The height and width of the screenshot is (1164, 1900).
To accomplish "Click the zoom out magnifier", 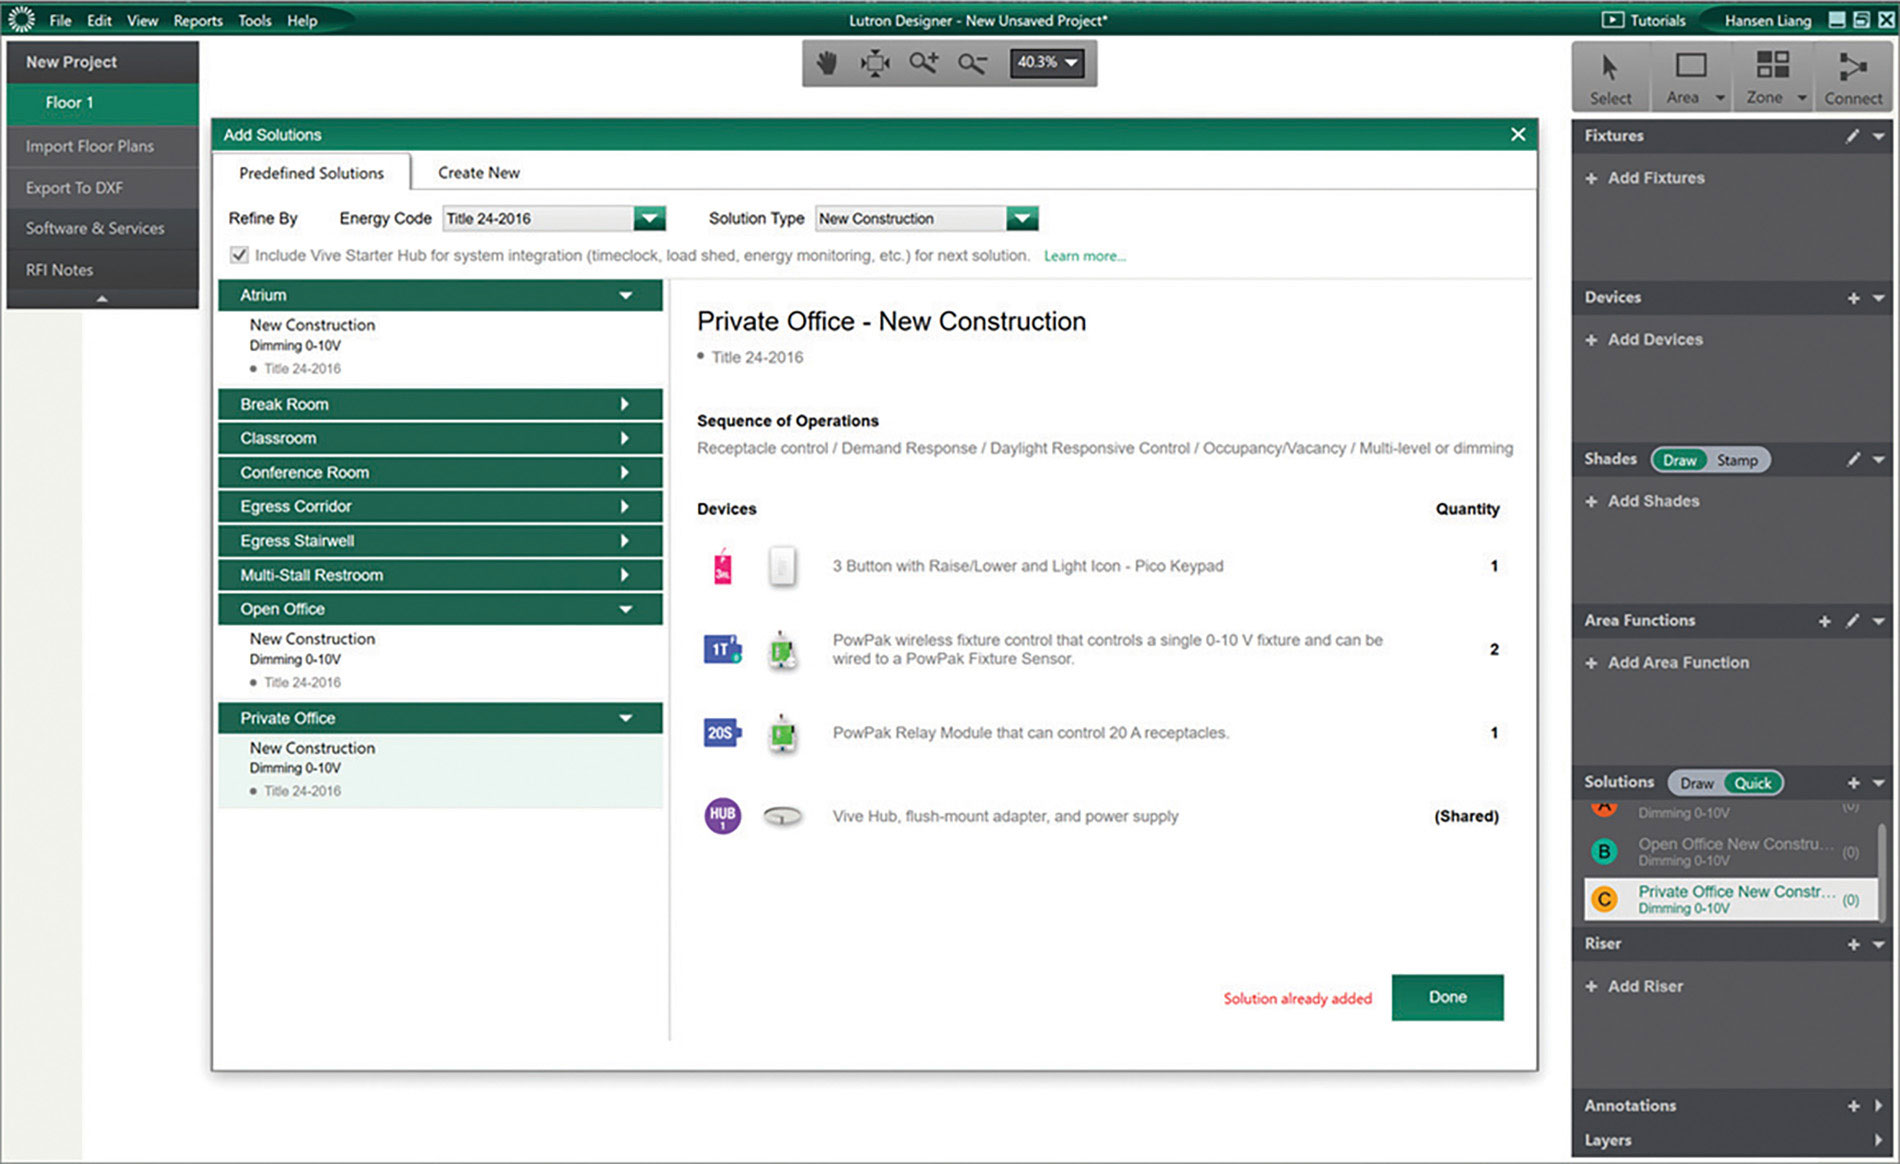I will 972,63.
